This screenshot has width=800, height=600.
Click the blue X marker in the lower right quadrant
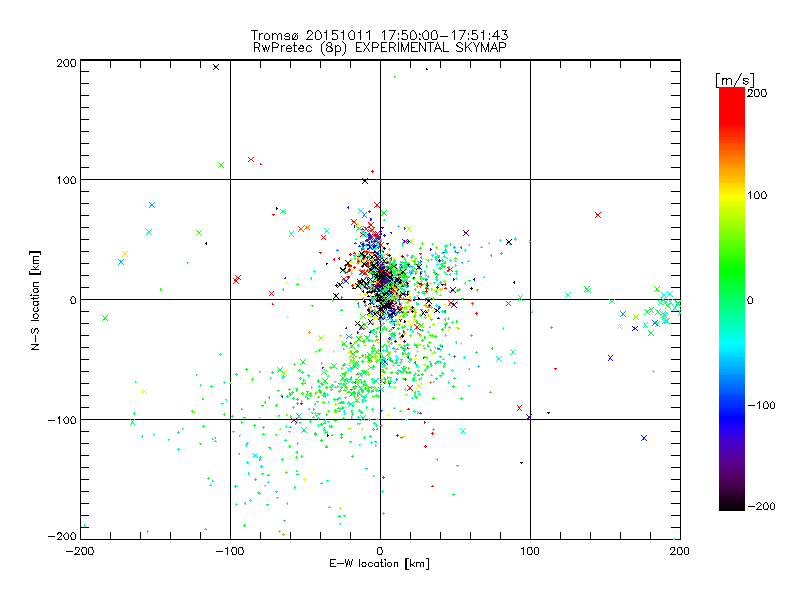[644, 438]
